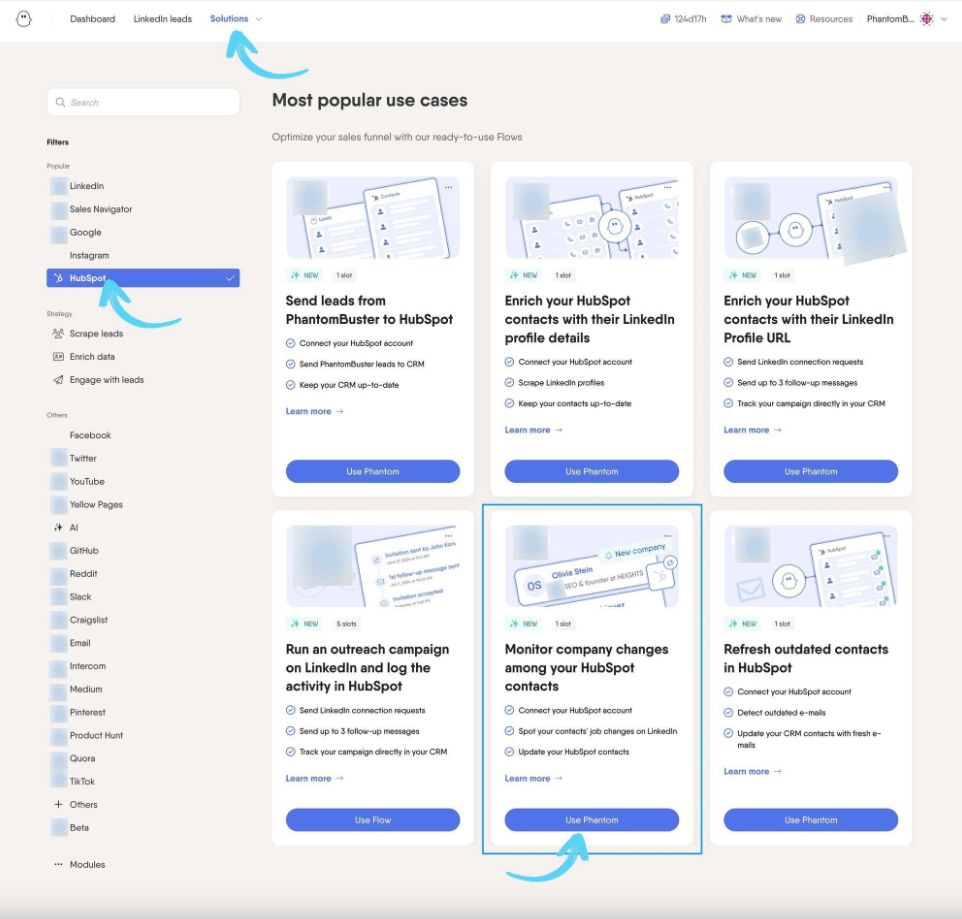Uncheck the selected HubSpot filter
This screenshot has width=962, height=919.
point(143,278)
